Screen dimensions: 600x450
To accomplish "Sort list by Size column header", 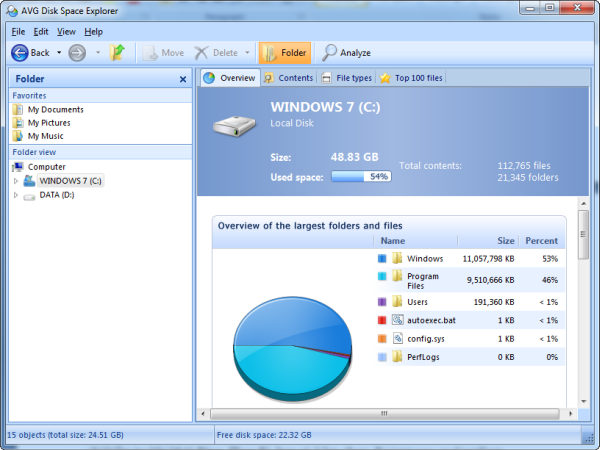I will click(488, 241).
